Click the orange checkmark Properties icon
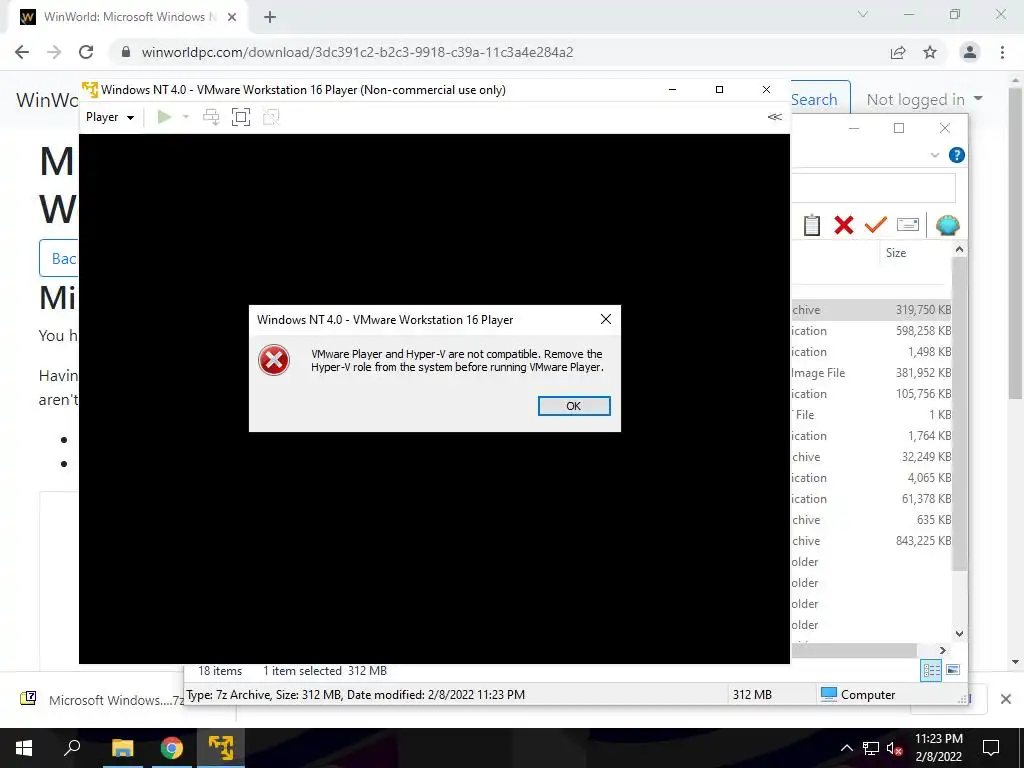This screenshot has width=1024, height=768. pos(875,225)
